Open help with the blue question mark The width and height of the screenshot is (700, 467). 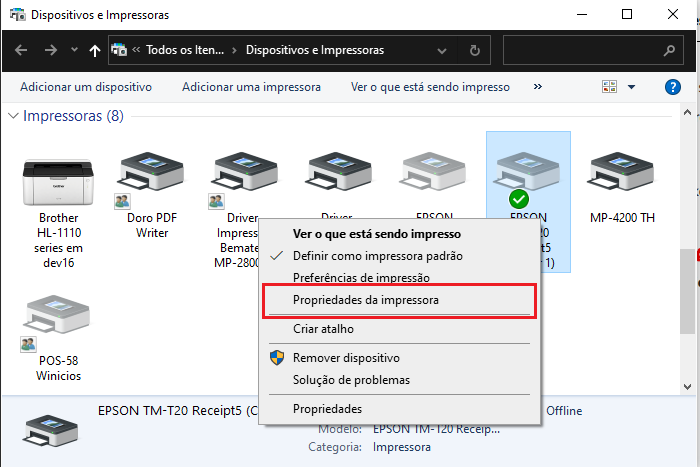click(x=673, y=87)
